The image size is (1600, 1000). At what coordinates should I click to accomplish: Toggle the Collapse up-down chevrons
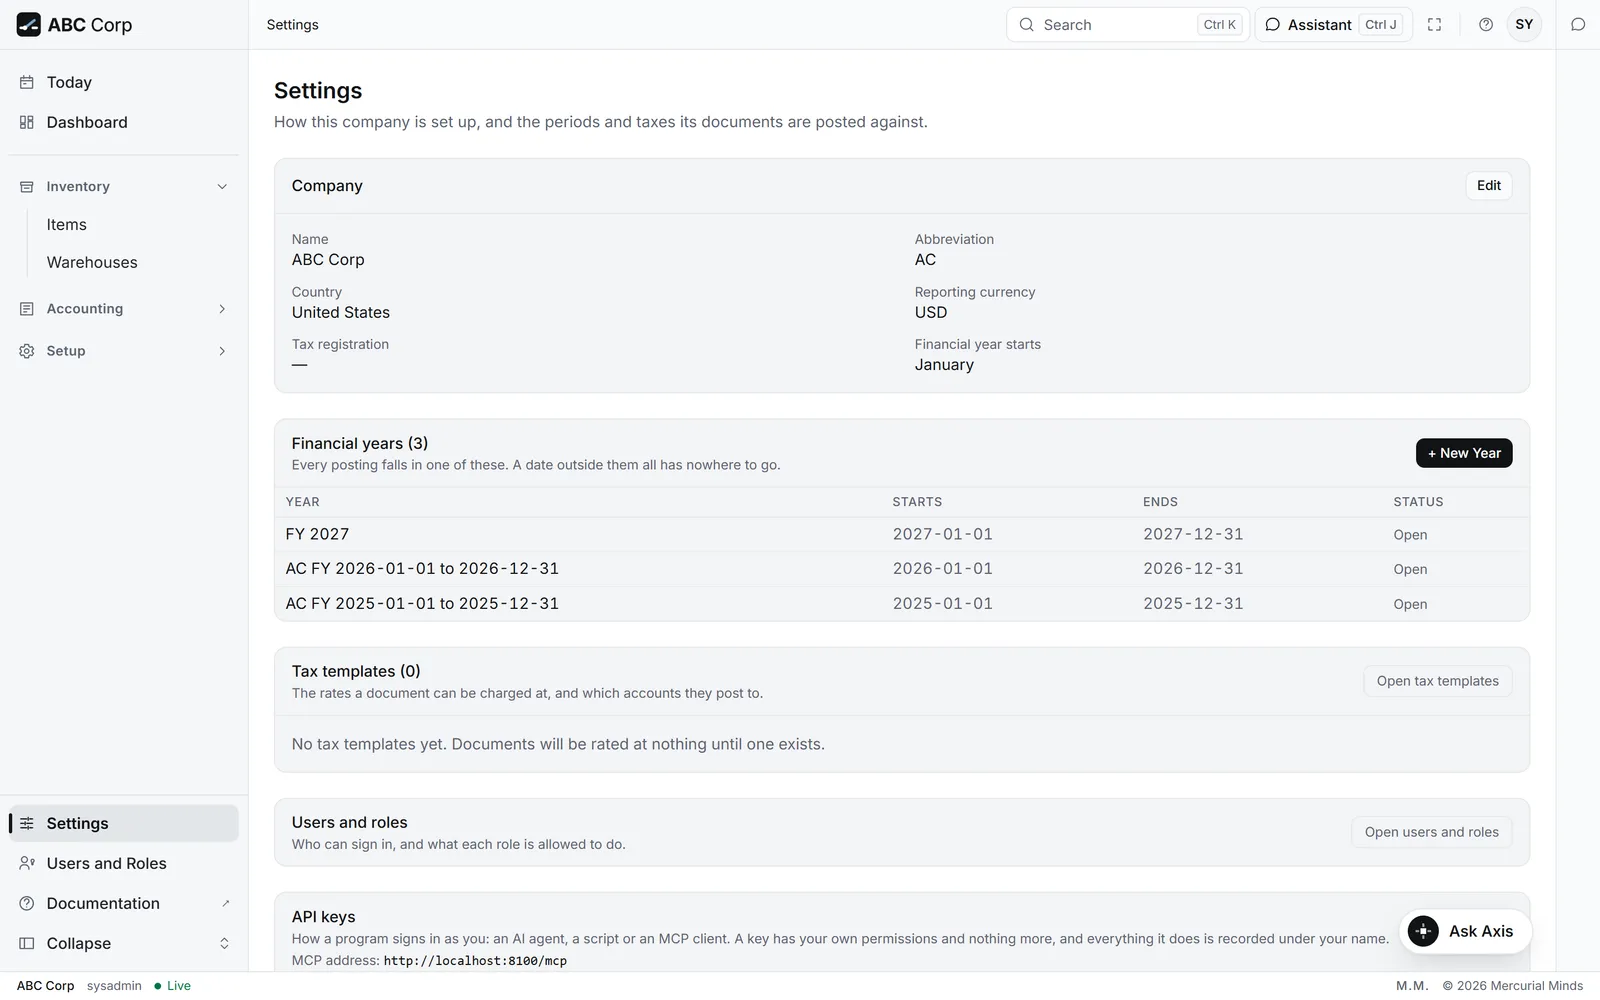224,943
